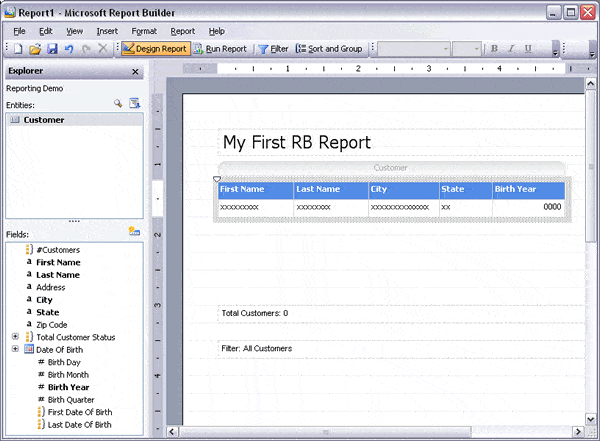The image size is (600, 441).
Task: Click the search entities magnifier icon
Action: (x=118, y=104)
